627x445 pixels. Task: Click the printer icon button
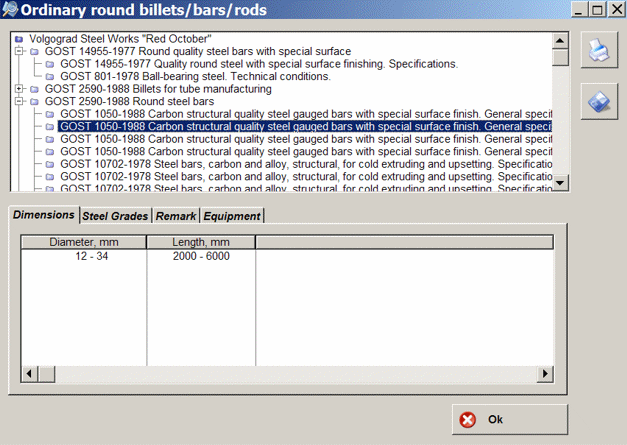click(x=597, y=51)
